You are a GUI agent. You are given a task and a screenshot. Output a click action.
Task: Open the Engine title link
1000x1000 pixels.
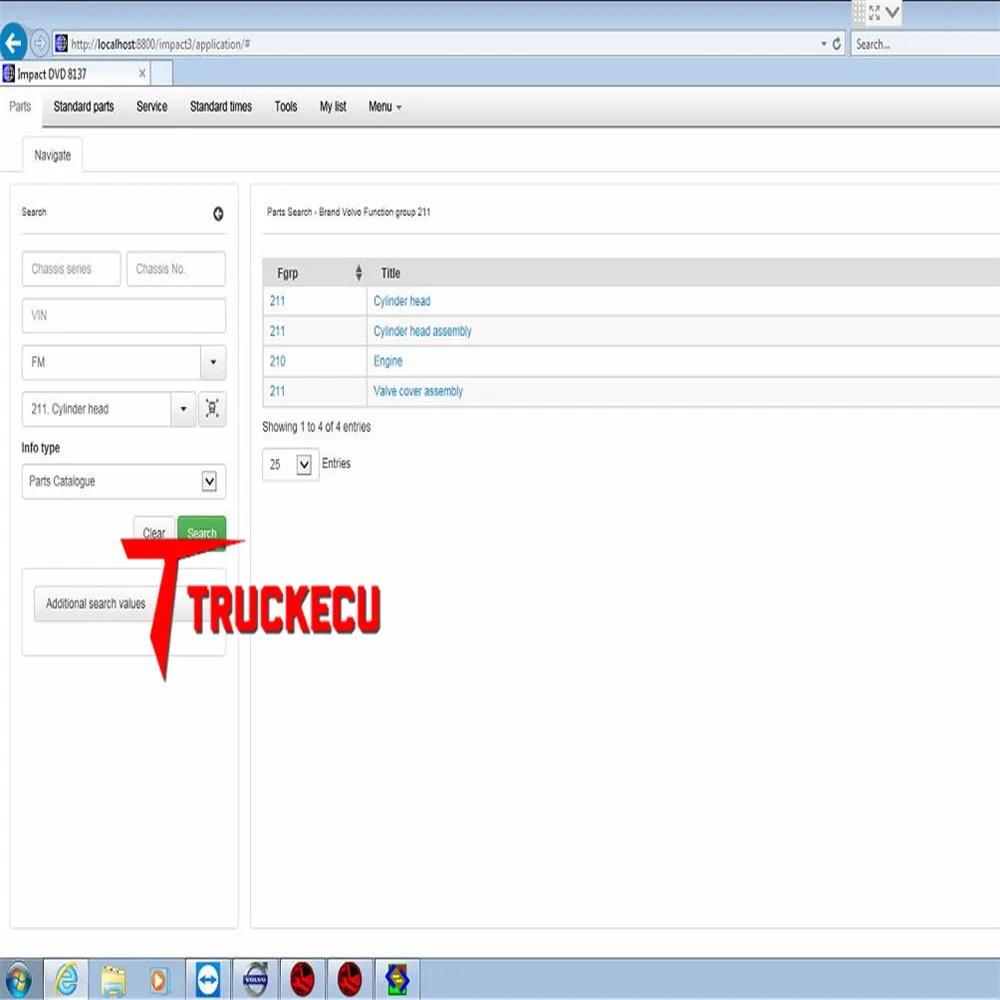[388, 361]
